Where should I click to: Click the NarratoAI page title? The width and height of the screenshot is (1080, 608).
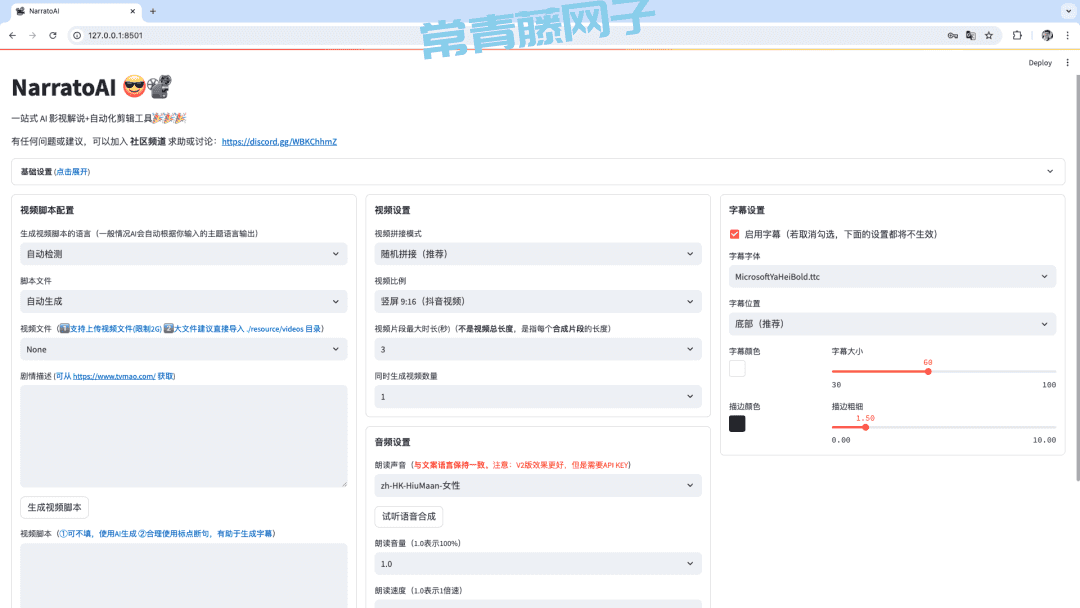coord(63,87)
